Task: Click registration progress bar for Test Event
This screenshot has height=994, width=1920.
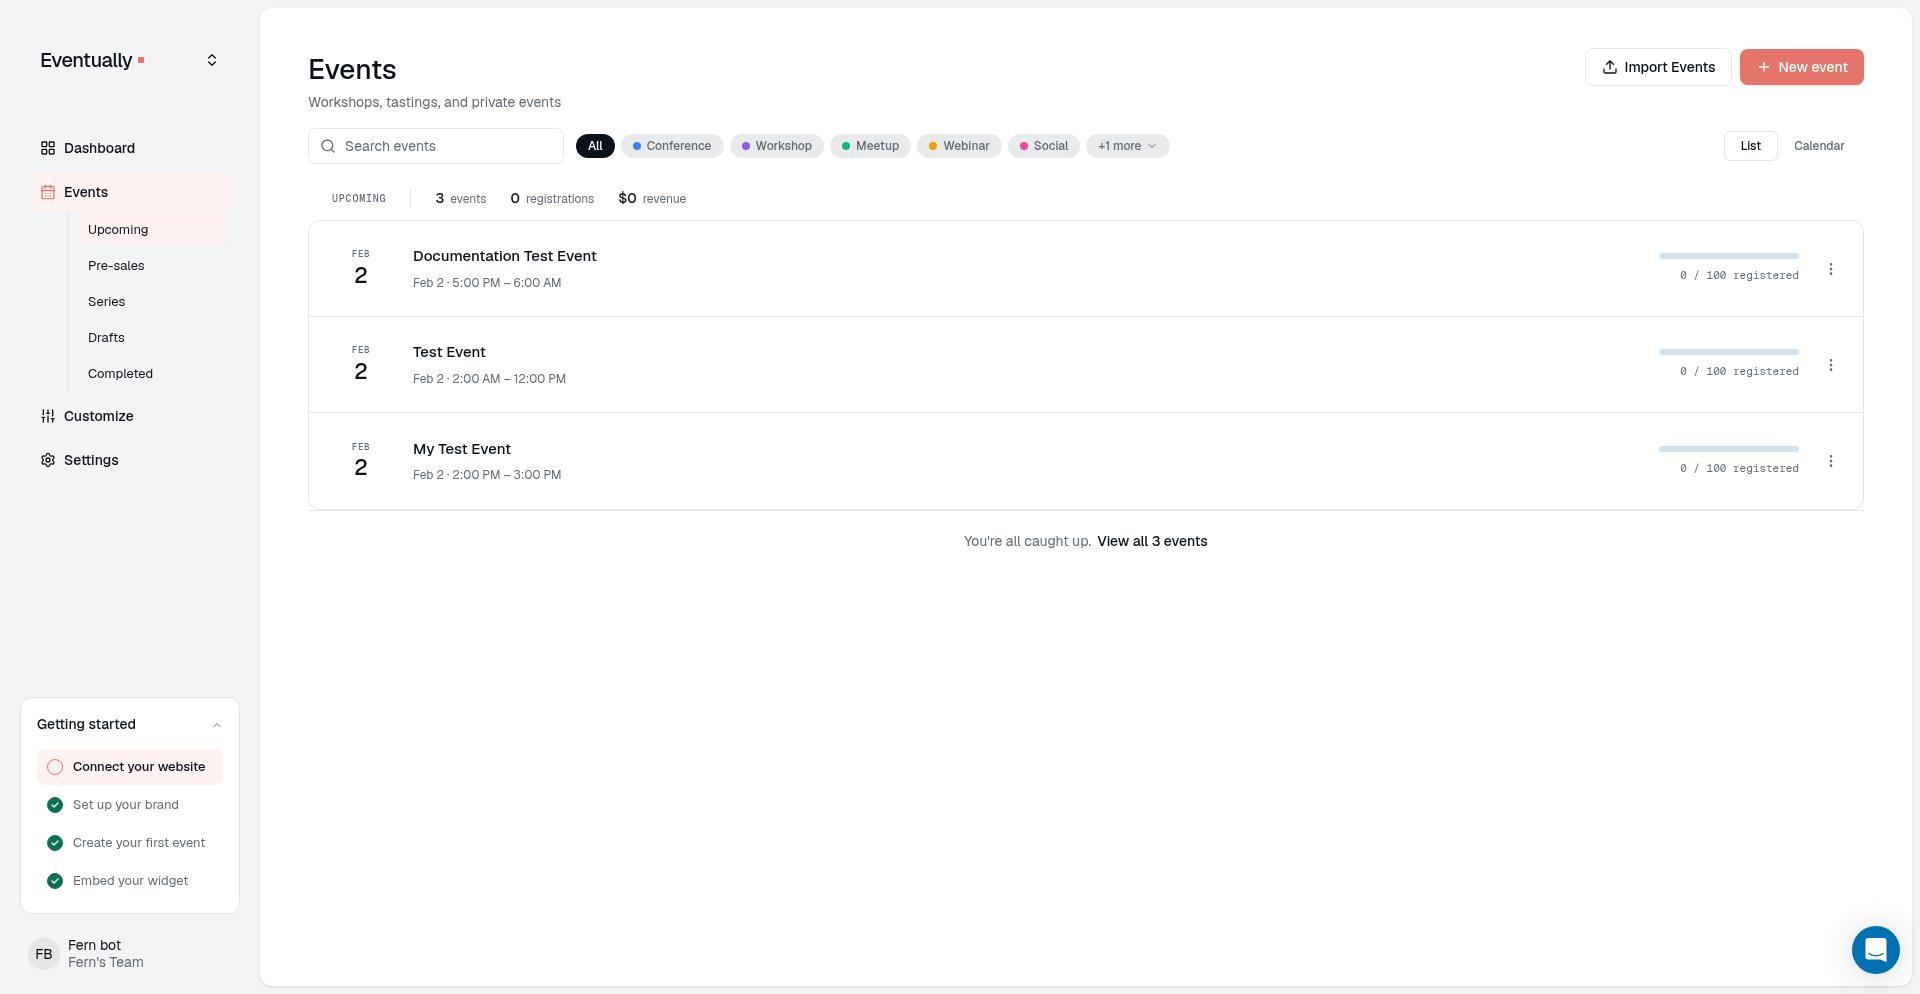Action: 1728,352
